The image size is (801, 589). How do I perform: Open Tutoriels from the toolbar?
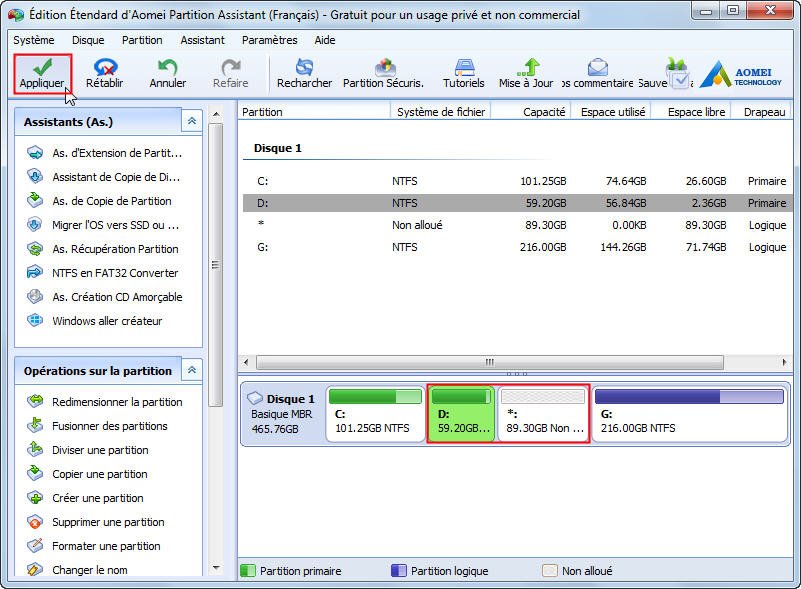tap(464, 74)
